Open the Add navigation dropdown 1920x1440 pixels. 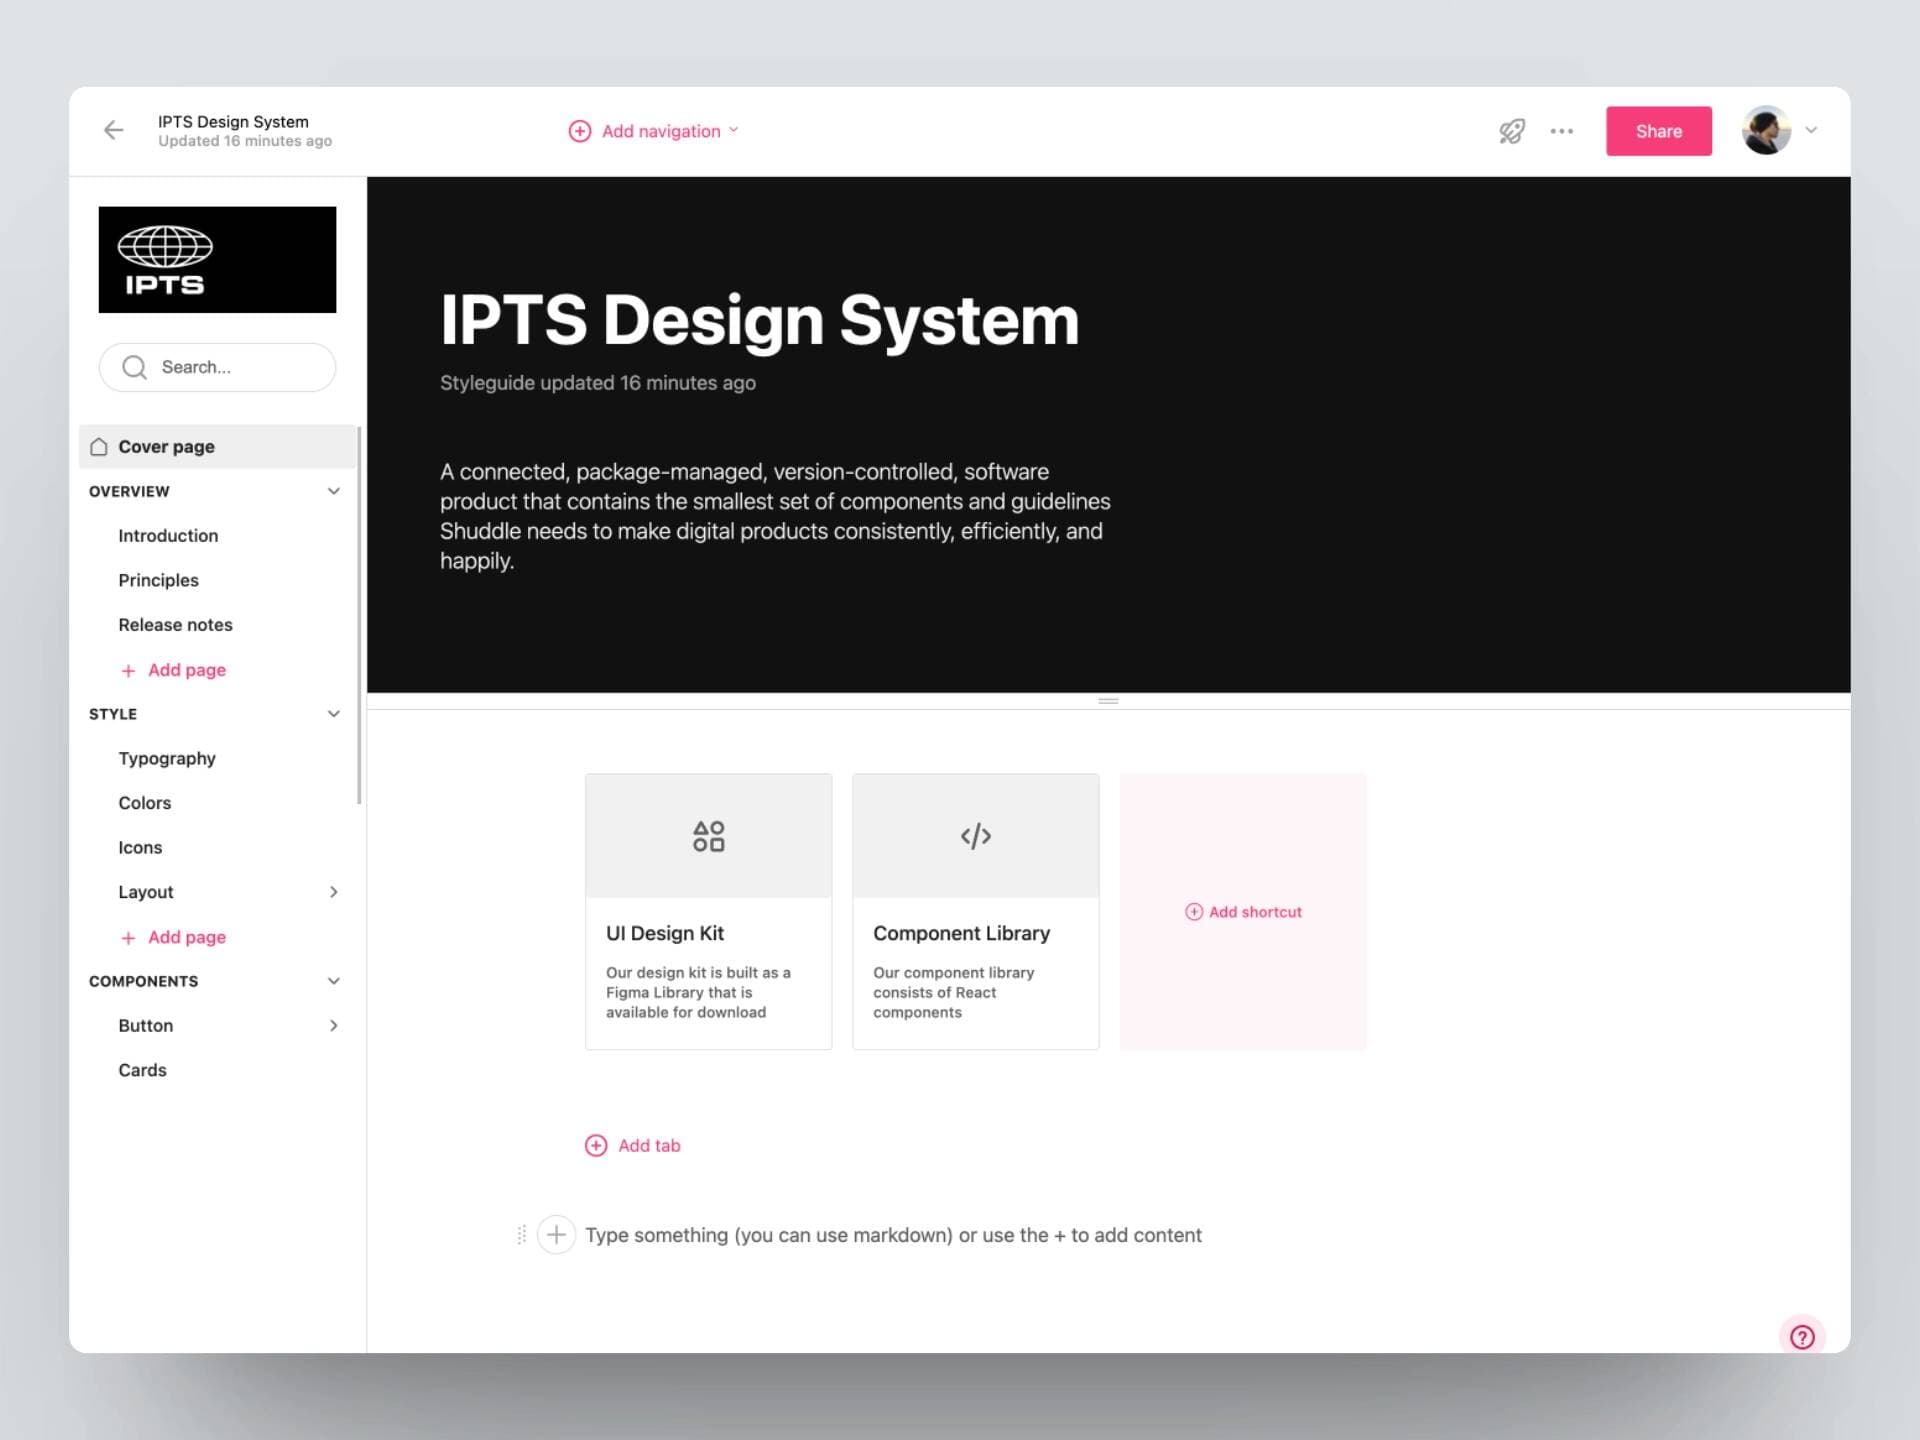(x=654, y=131)
